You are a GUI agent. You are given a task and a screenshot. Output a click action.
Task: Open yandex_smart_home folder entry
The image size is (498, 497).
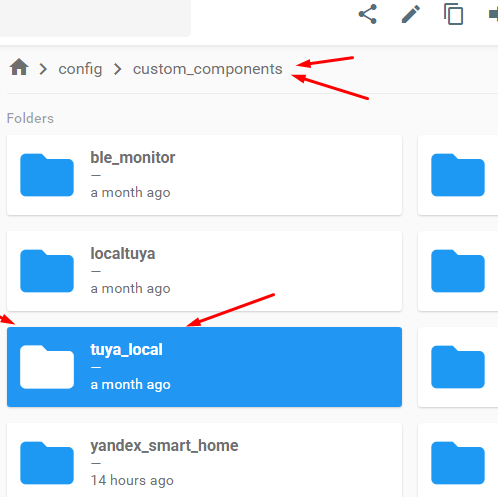[x=204, y=460]
